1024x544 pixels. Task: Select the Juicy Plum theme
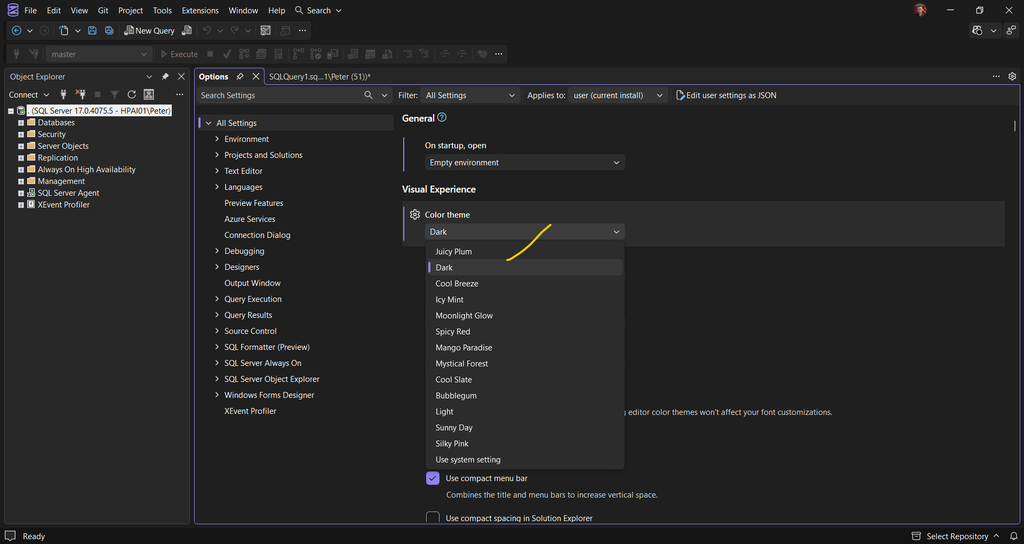524,251
